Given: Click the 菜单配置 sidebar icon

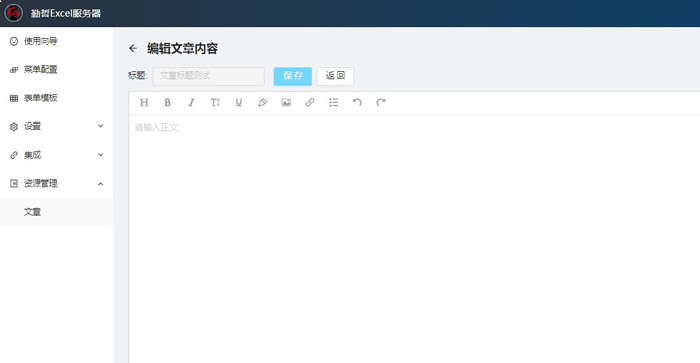Looking at the screenshot, I should 14,70.
